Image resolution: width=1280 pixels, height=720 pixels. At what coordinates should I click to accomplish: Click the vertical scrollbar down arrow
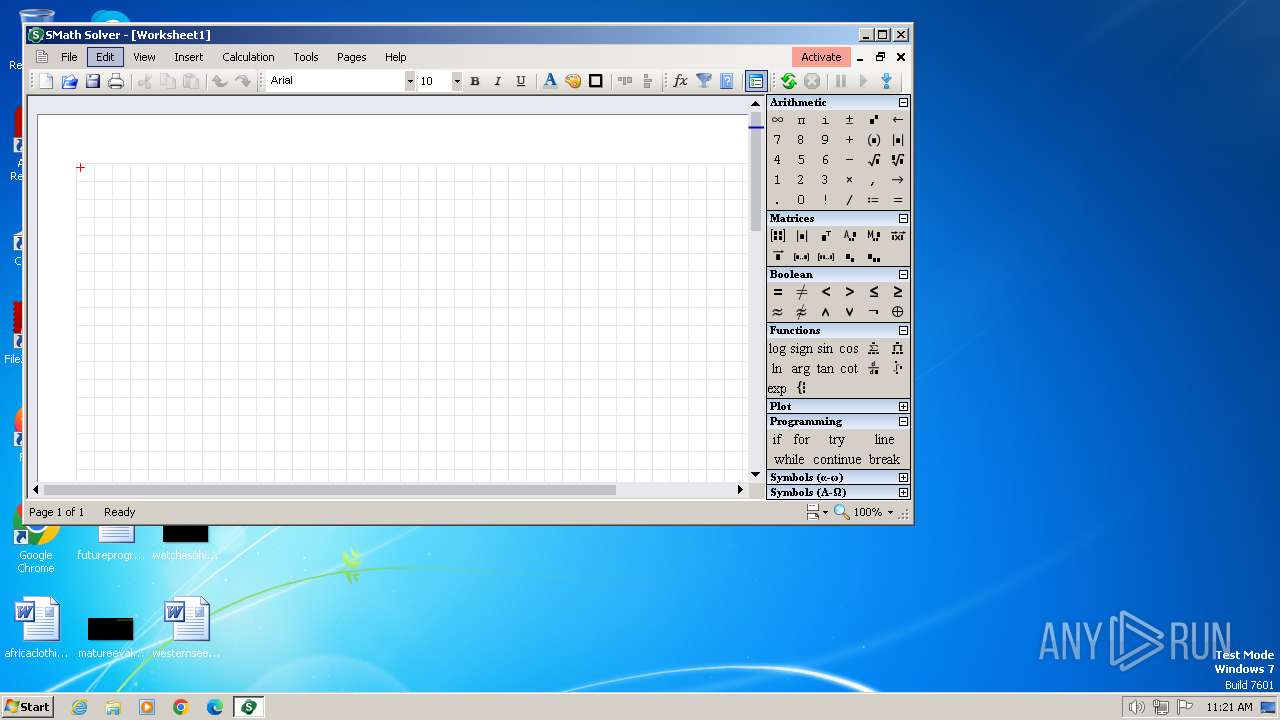pos(755,475)
